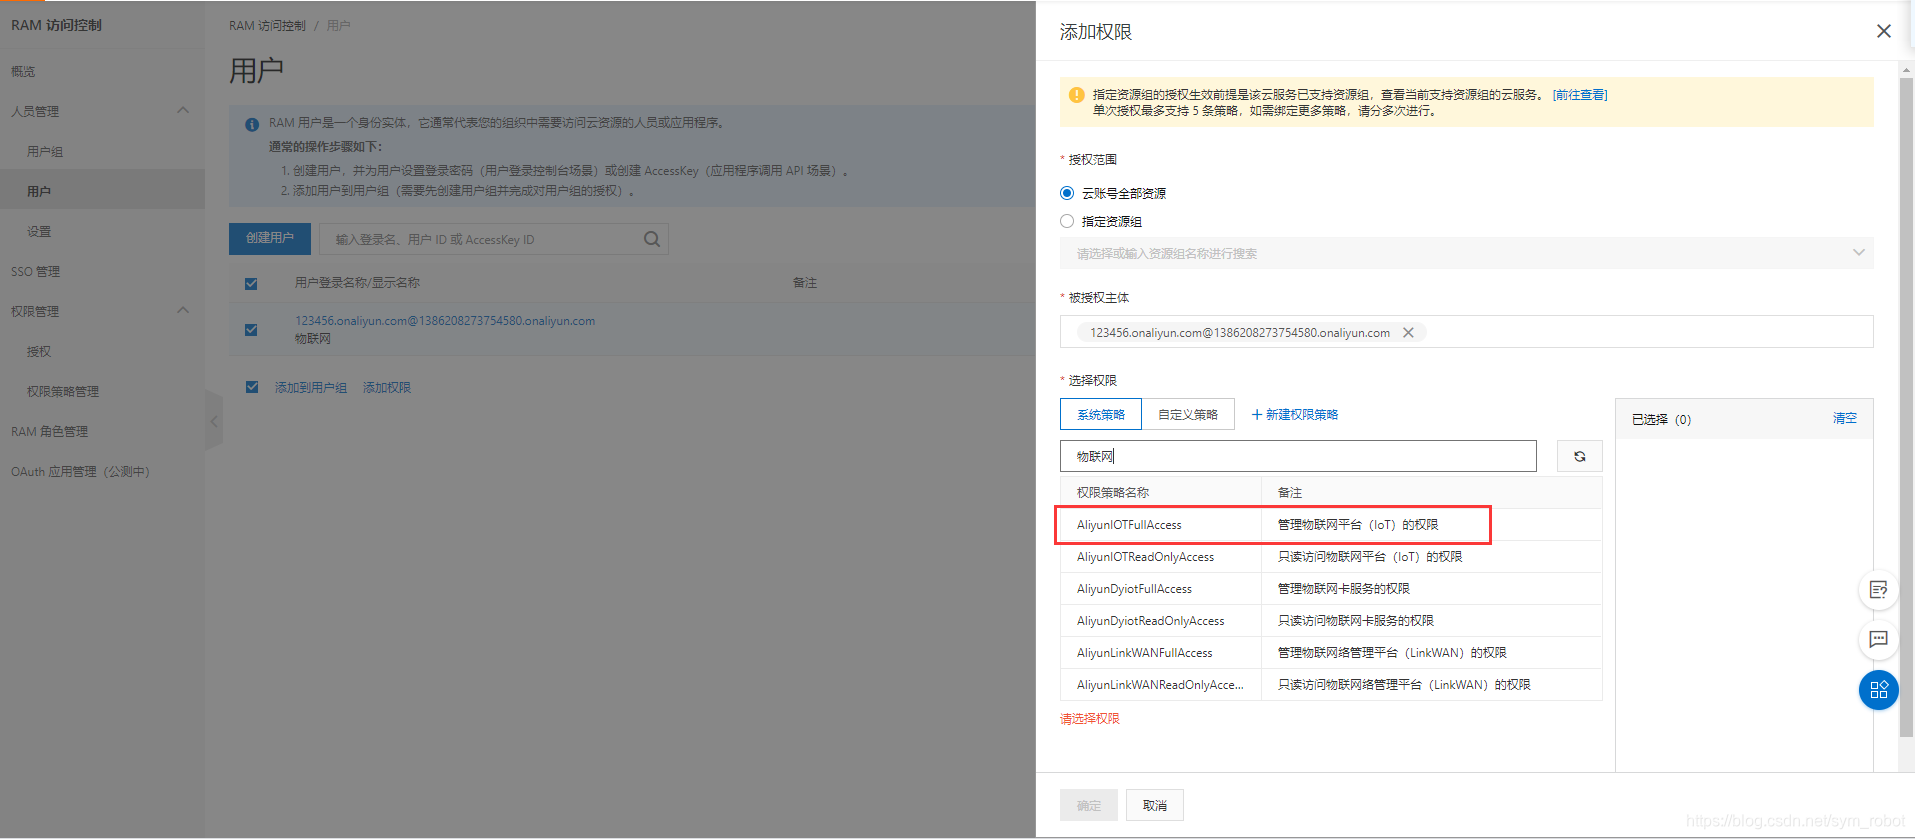This screenshot has width=1915, height=839.
Task: Click the 取消 button
Action: pyautogui.click(x=1155, y=805)
